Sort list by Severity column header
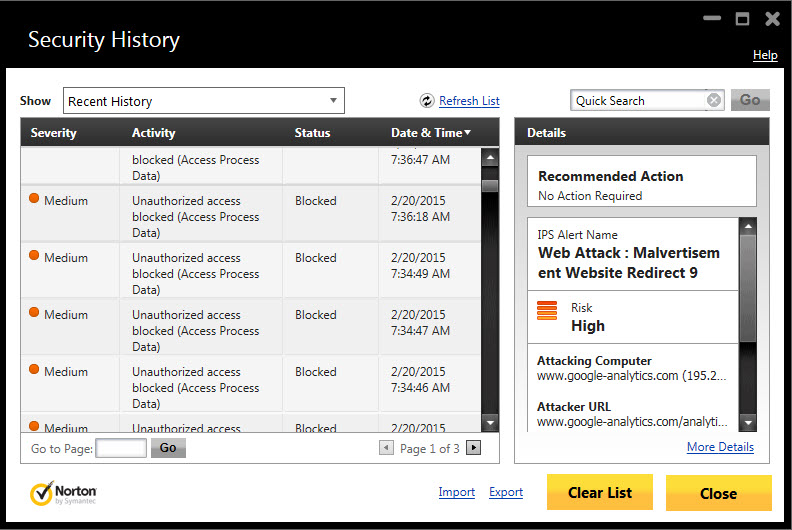Viewport: 792px width, 530px height. 54,133
